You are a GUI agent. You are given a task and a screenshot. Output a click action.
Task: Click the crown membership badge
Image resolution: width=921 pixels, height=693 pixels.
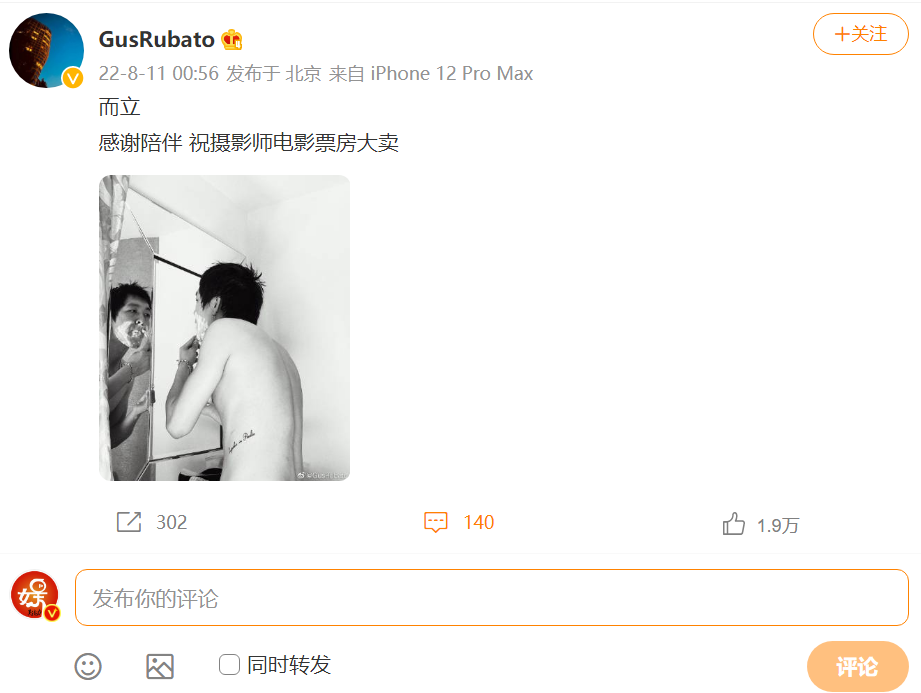coord(232,39)
